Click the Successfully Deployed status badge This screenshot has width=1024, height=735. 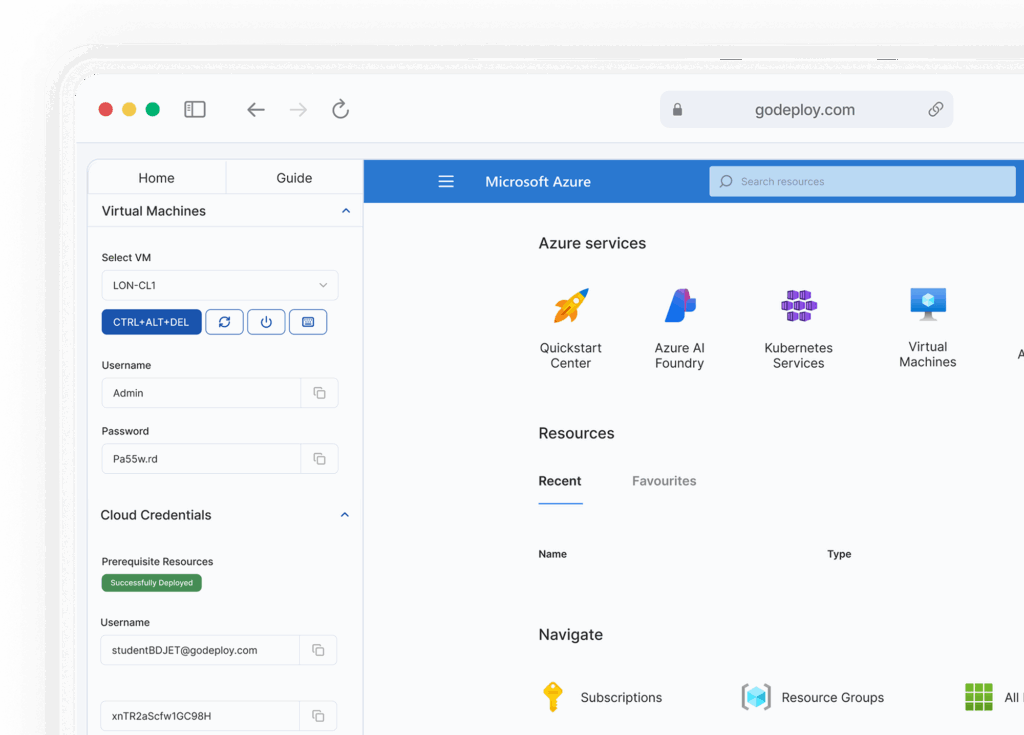152,583
